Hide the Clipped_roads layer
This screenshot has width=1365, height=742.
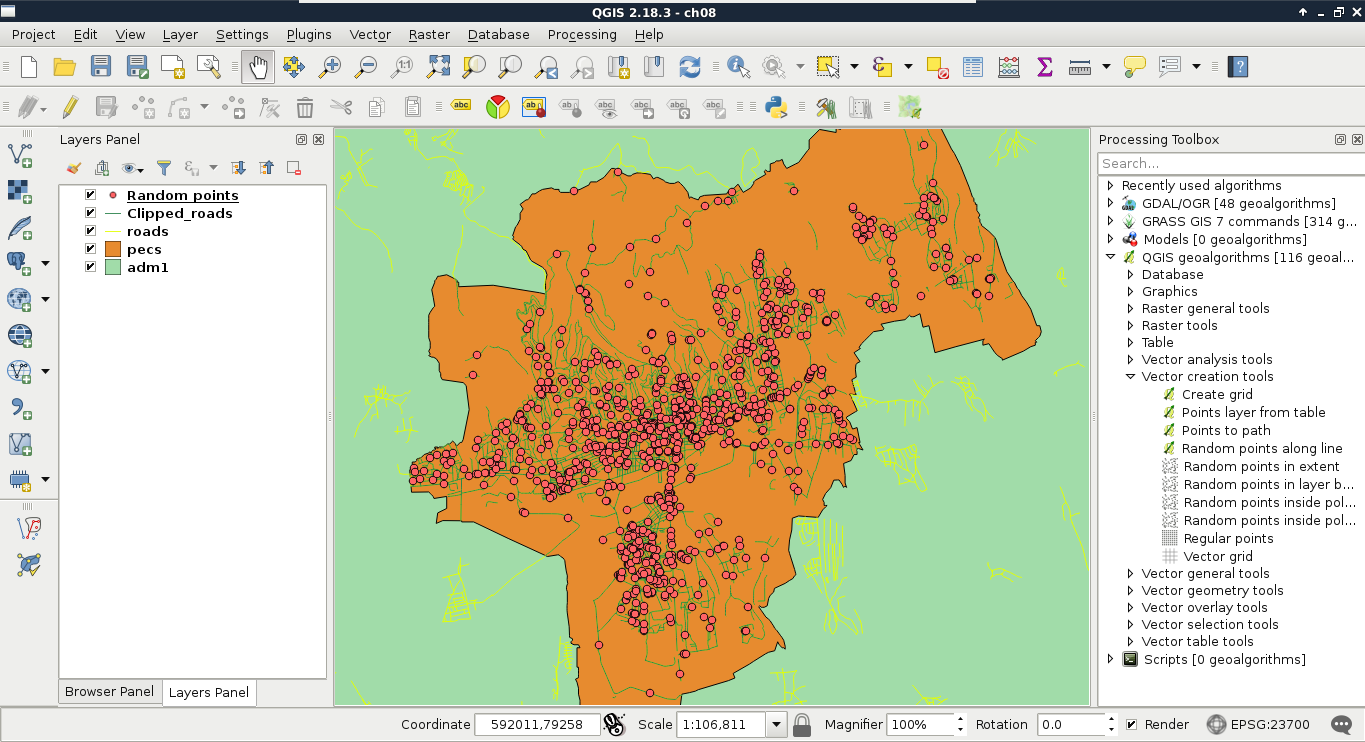[91, 214]
